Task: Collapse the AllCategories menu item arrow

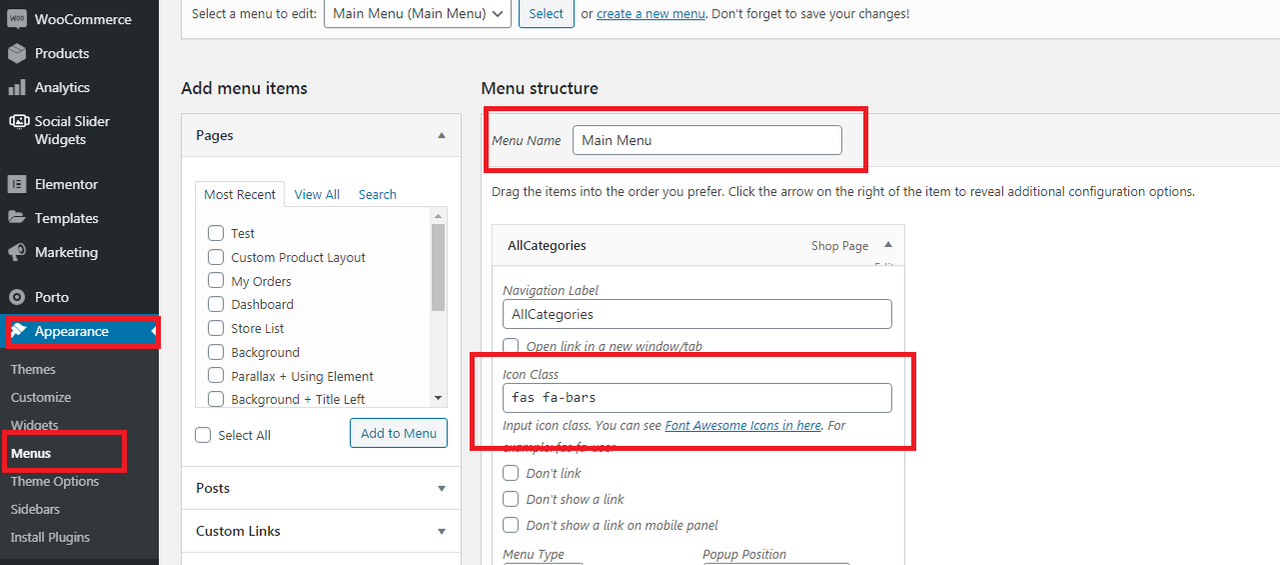Action: coord(888,245)
